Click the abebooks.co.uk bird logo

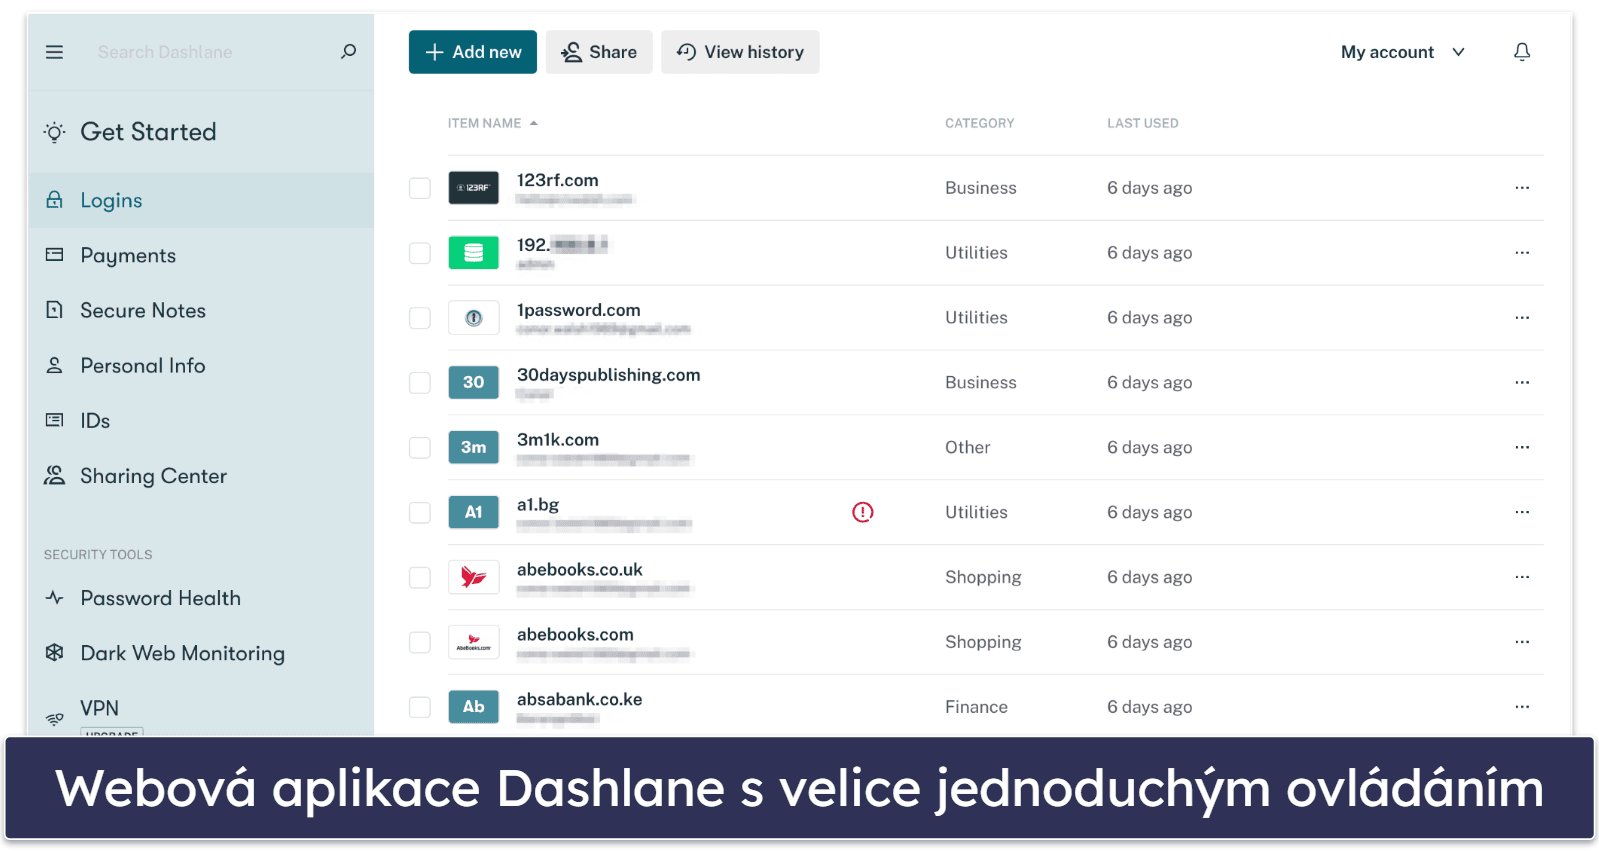point(473,577)
